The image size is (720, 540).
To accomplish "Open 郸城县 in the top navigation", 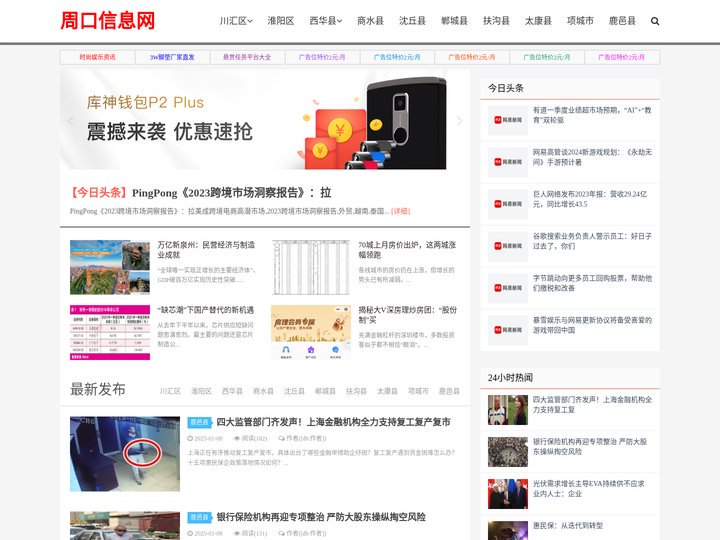I will [x=454, y=21].
